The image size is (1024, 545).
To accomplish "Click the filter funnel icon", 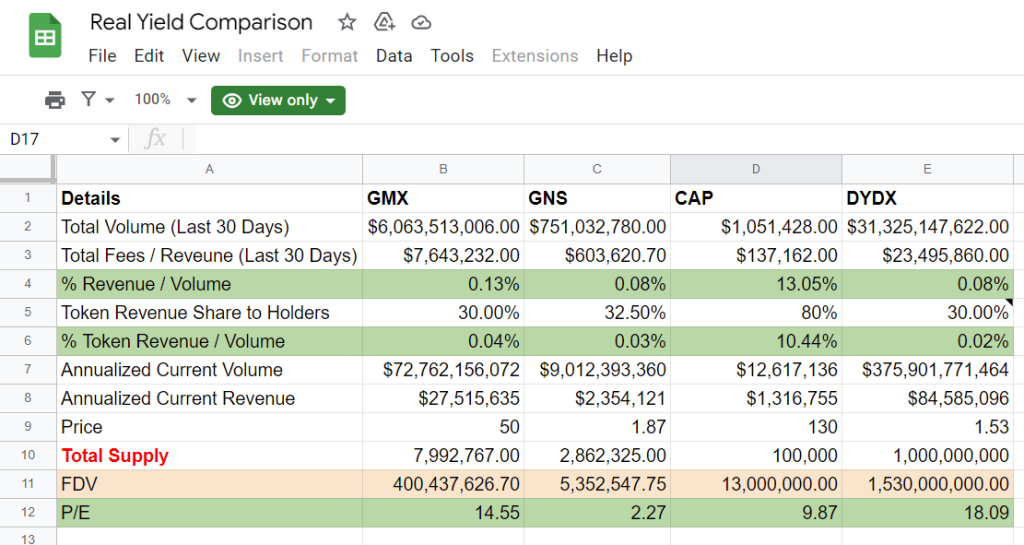I will coord(88,99).
